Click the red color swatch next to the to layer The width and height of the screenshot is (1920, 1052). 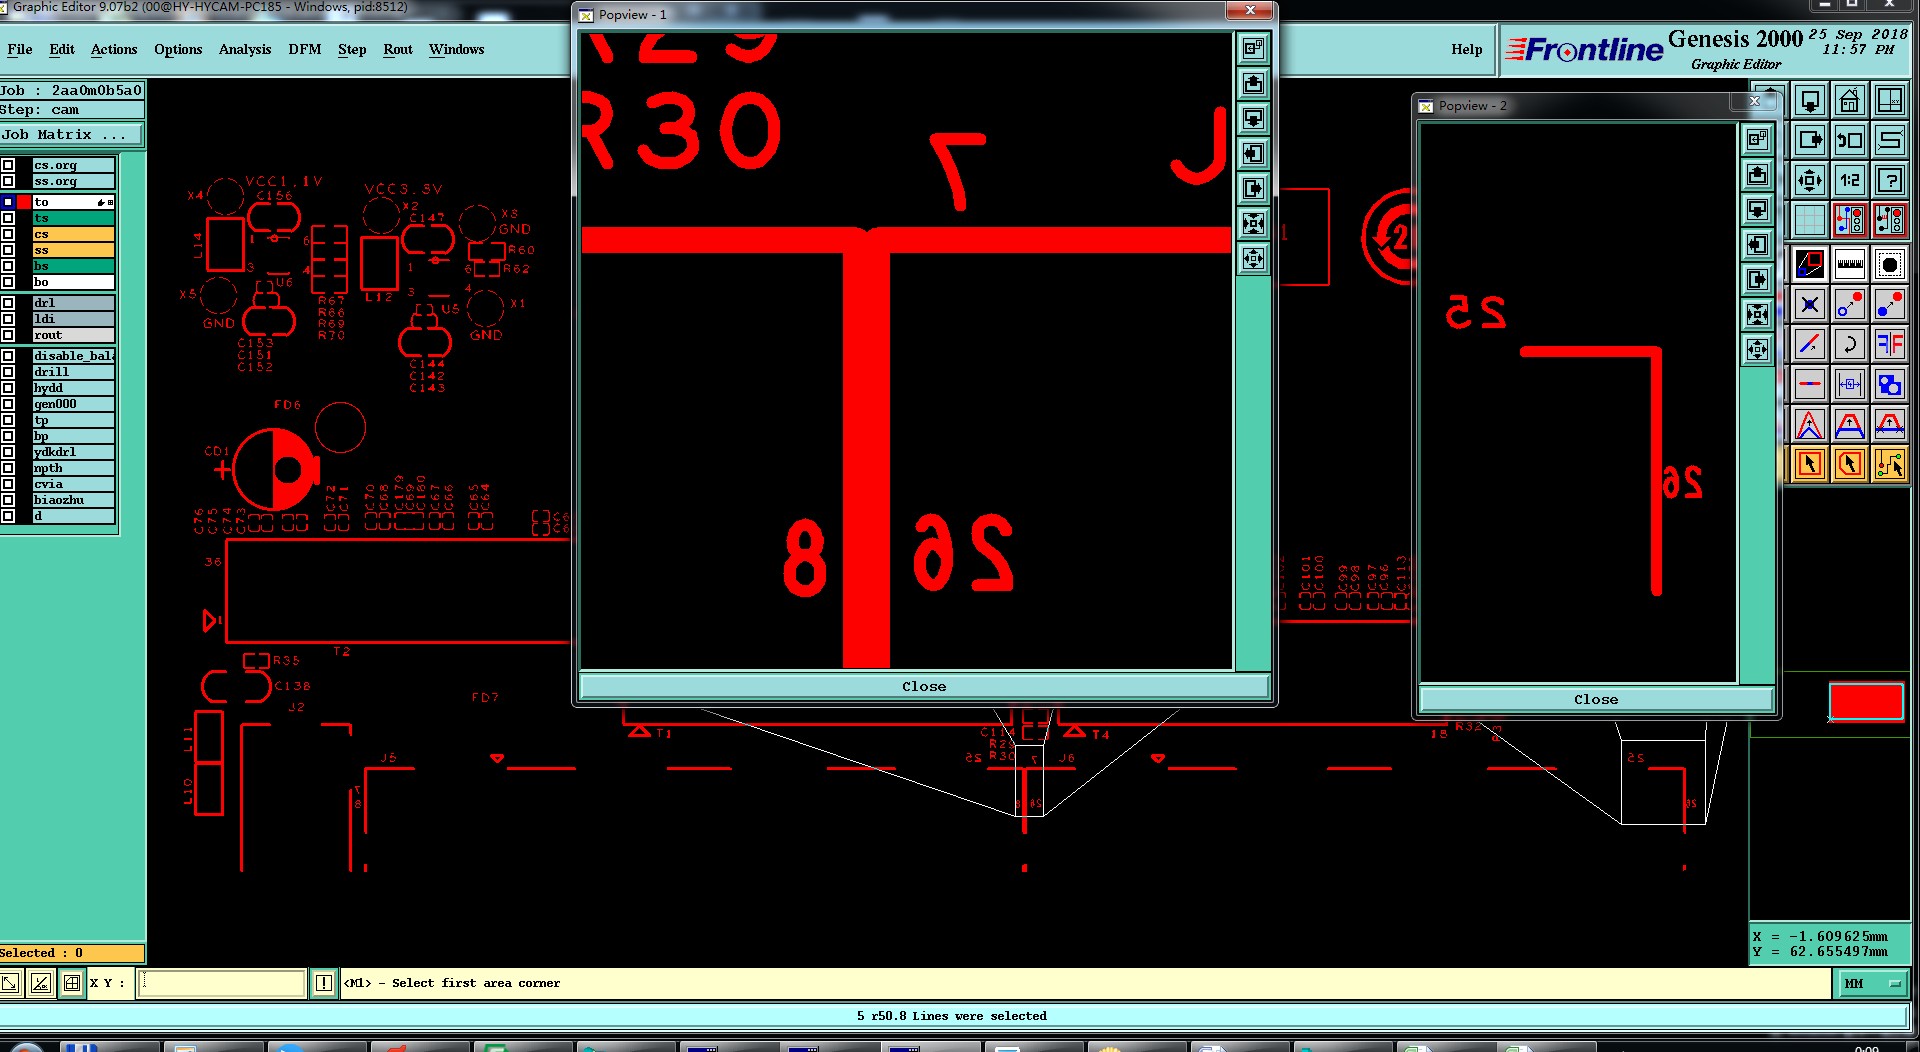[24, 202]
